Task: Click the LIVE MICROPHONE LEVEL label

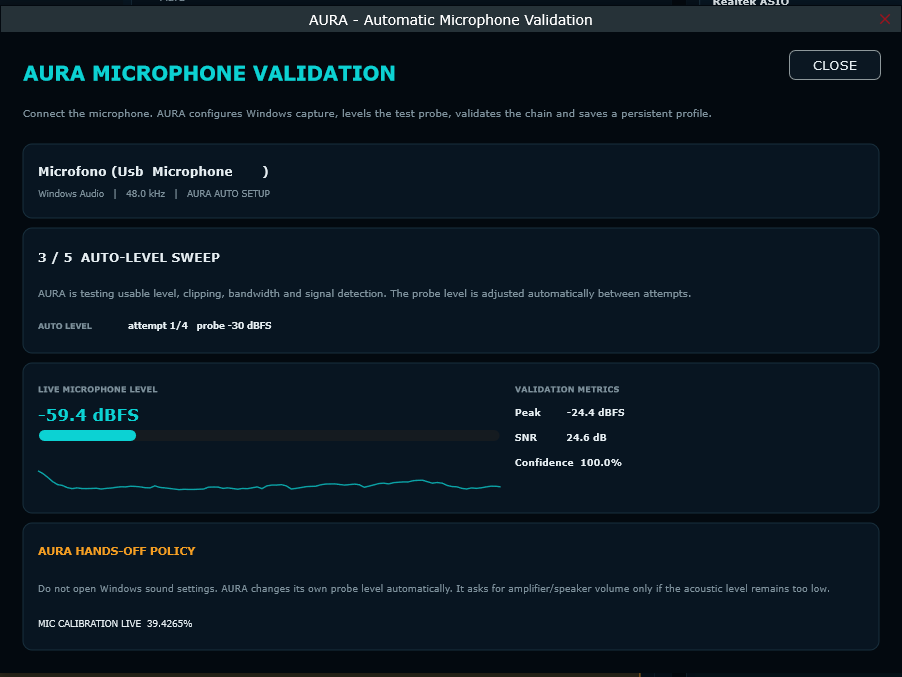Action: click(98, 389)
